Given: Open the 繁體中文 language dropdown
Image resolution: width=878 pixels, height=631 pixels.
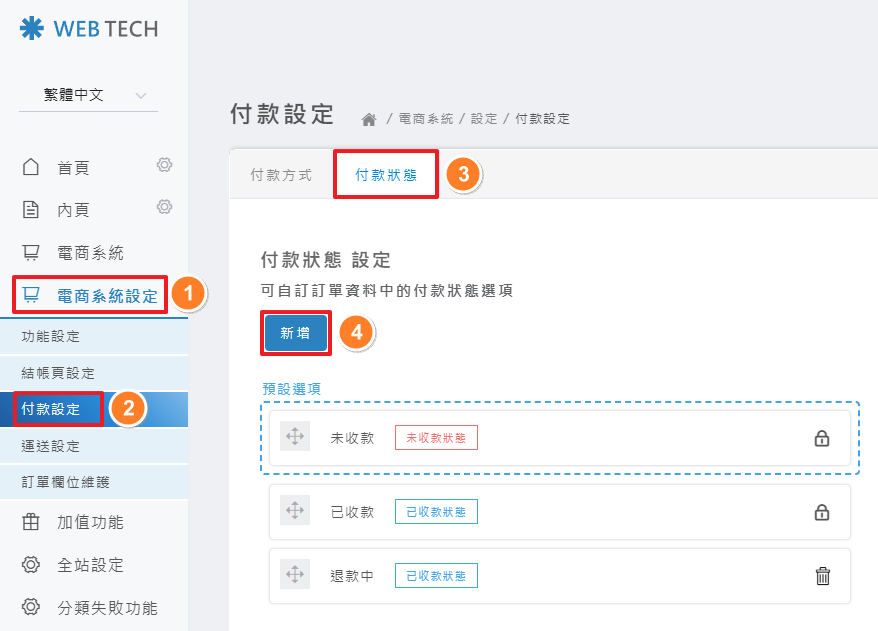Looking at the screenshot, I should tap(88, 96).
